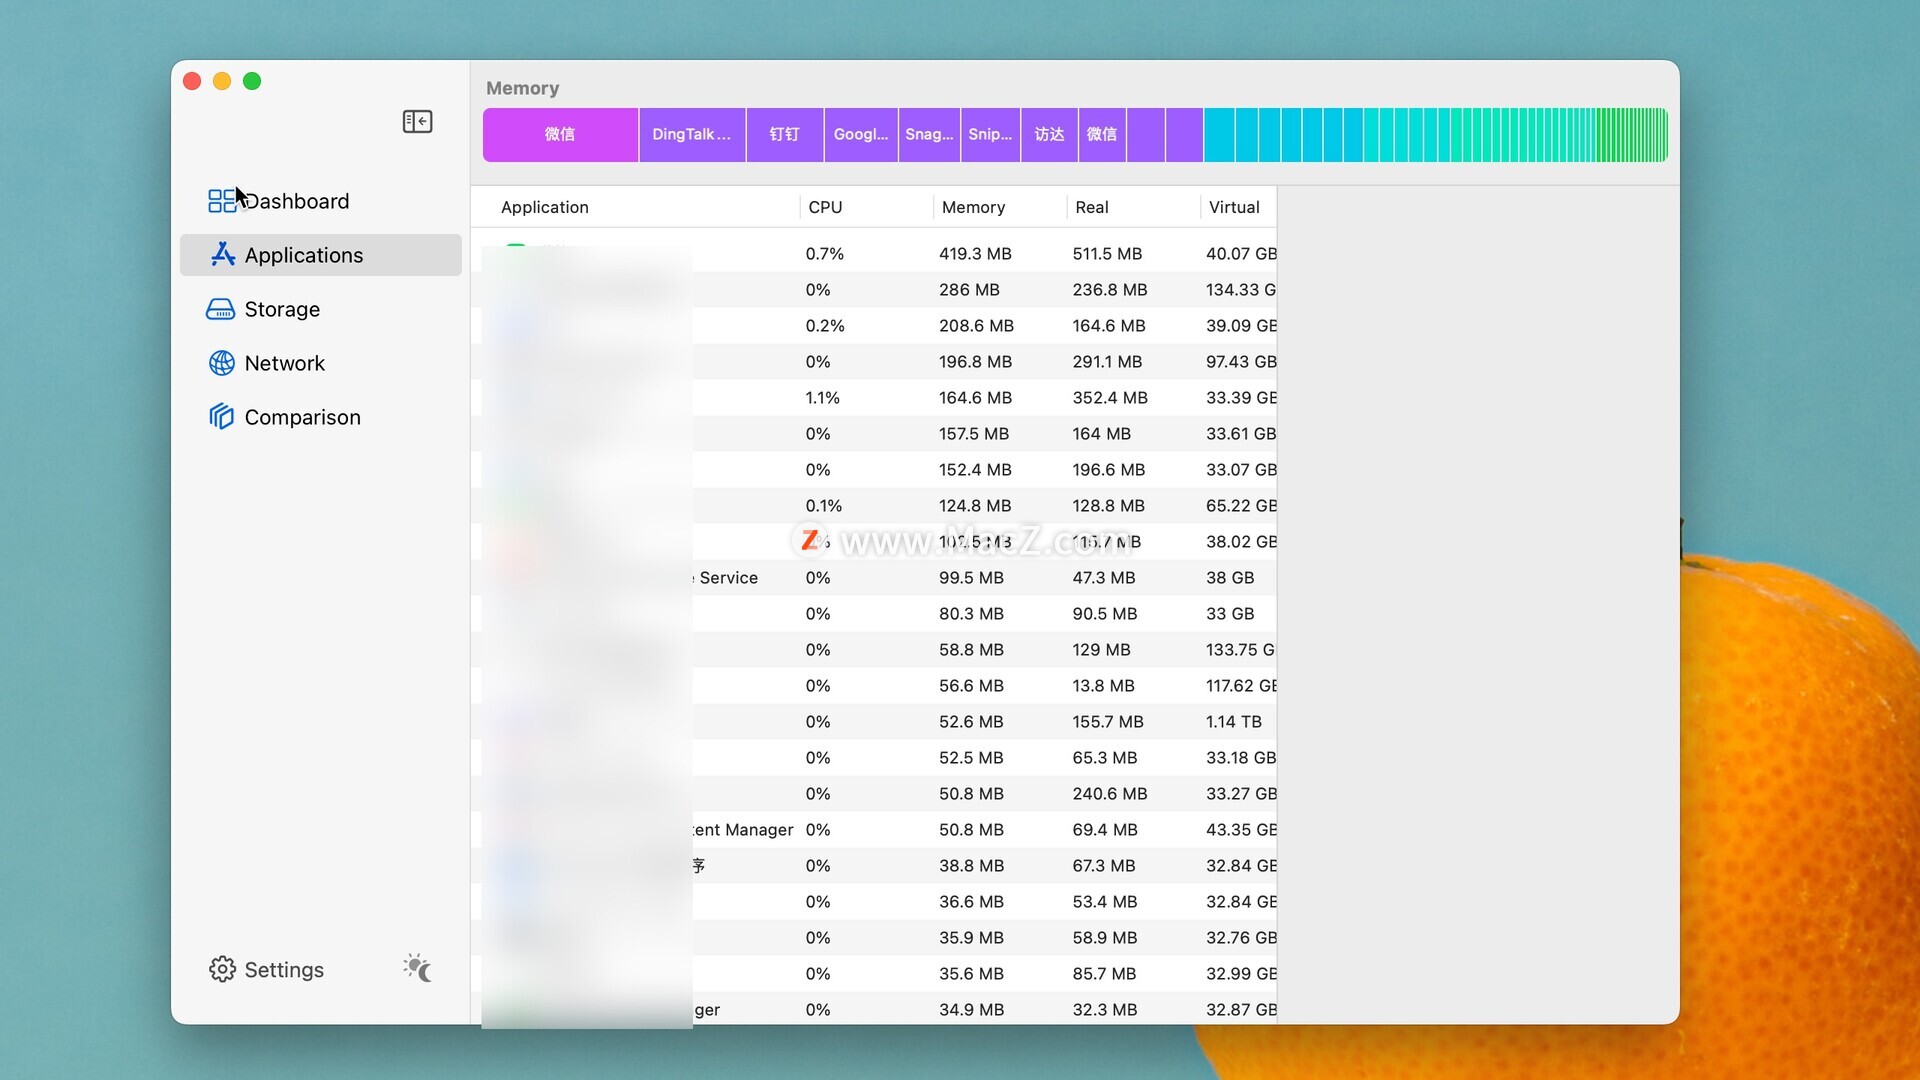Click the 1.14 TB virtual memory value
This screenshot has height=1080, width=1920.
point(1233,722)
